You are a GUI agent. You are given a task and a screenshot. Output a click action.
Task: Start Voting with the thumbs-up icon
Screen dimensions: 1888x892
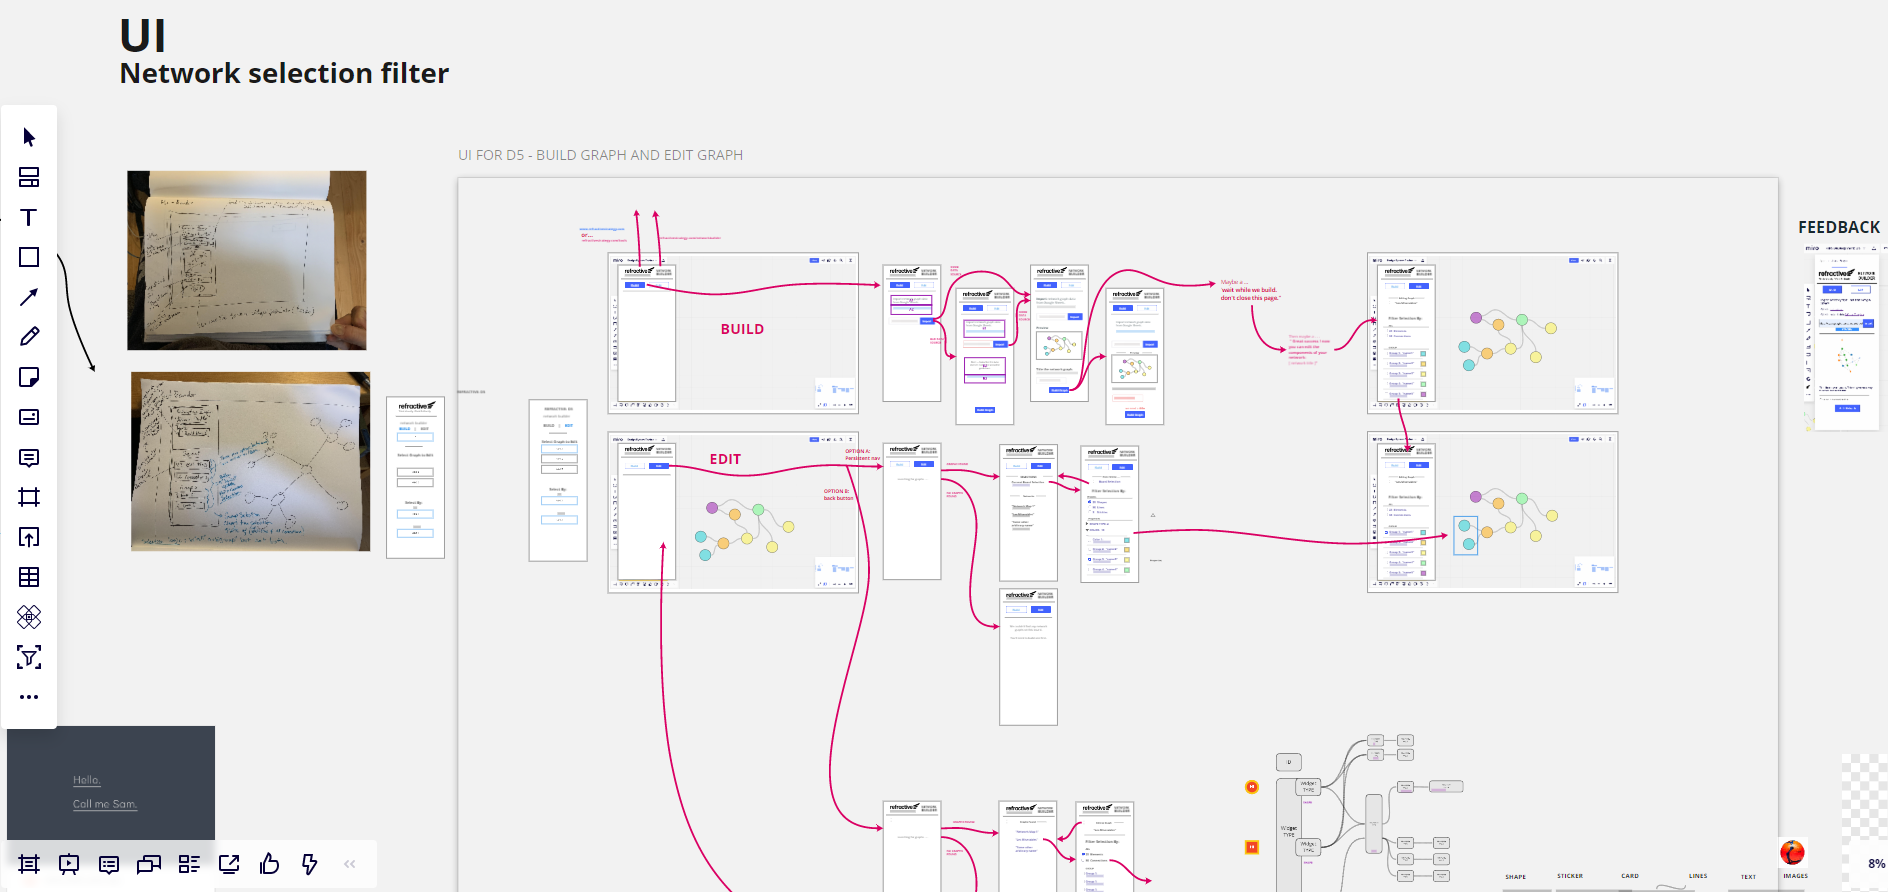point(269,864)
